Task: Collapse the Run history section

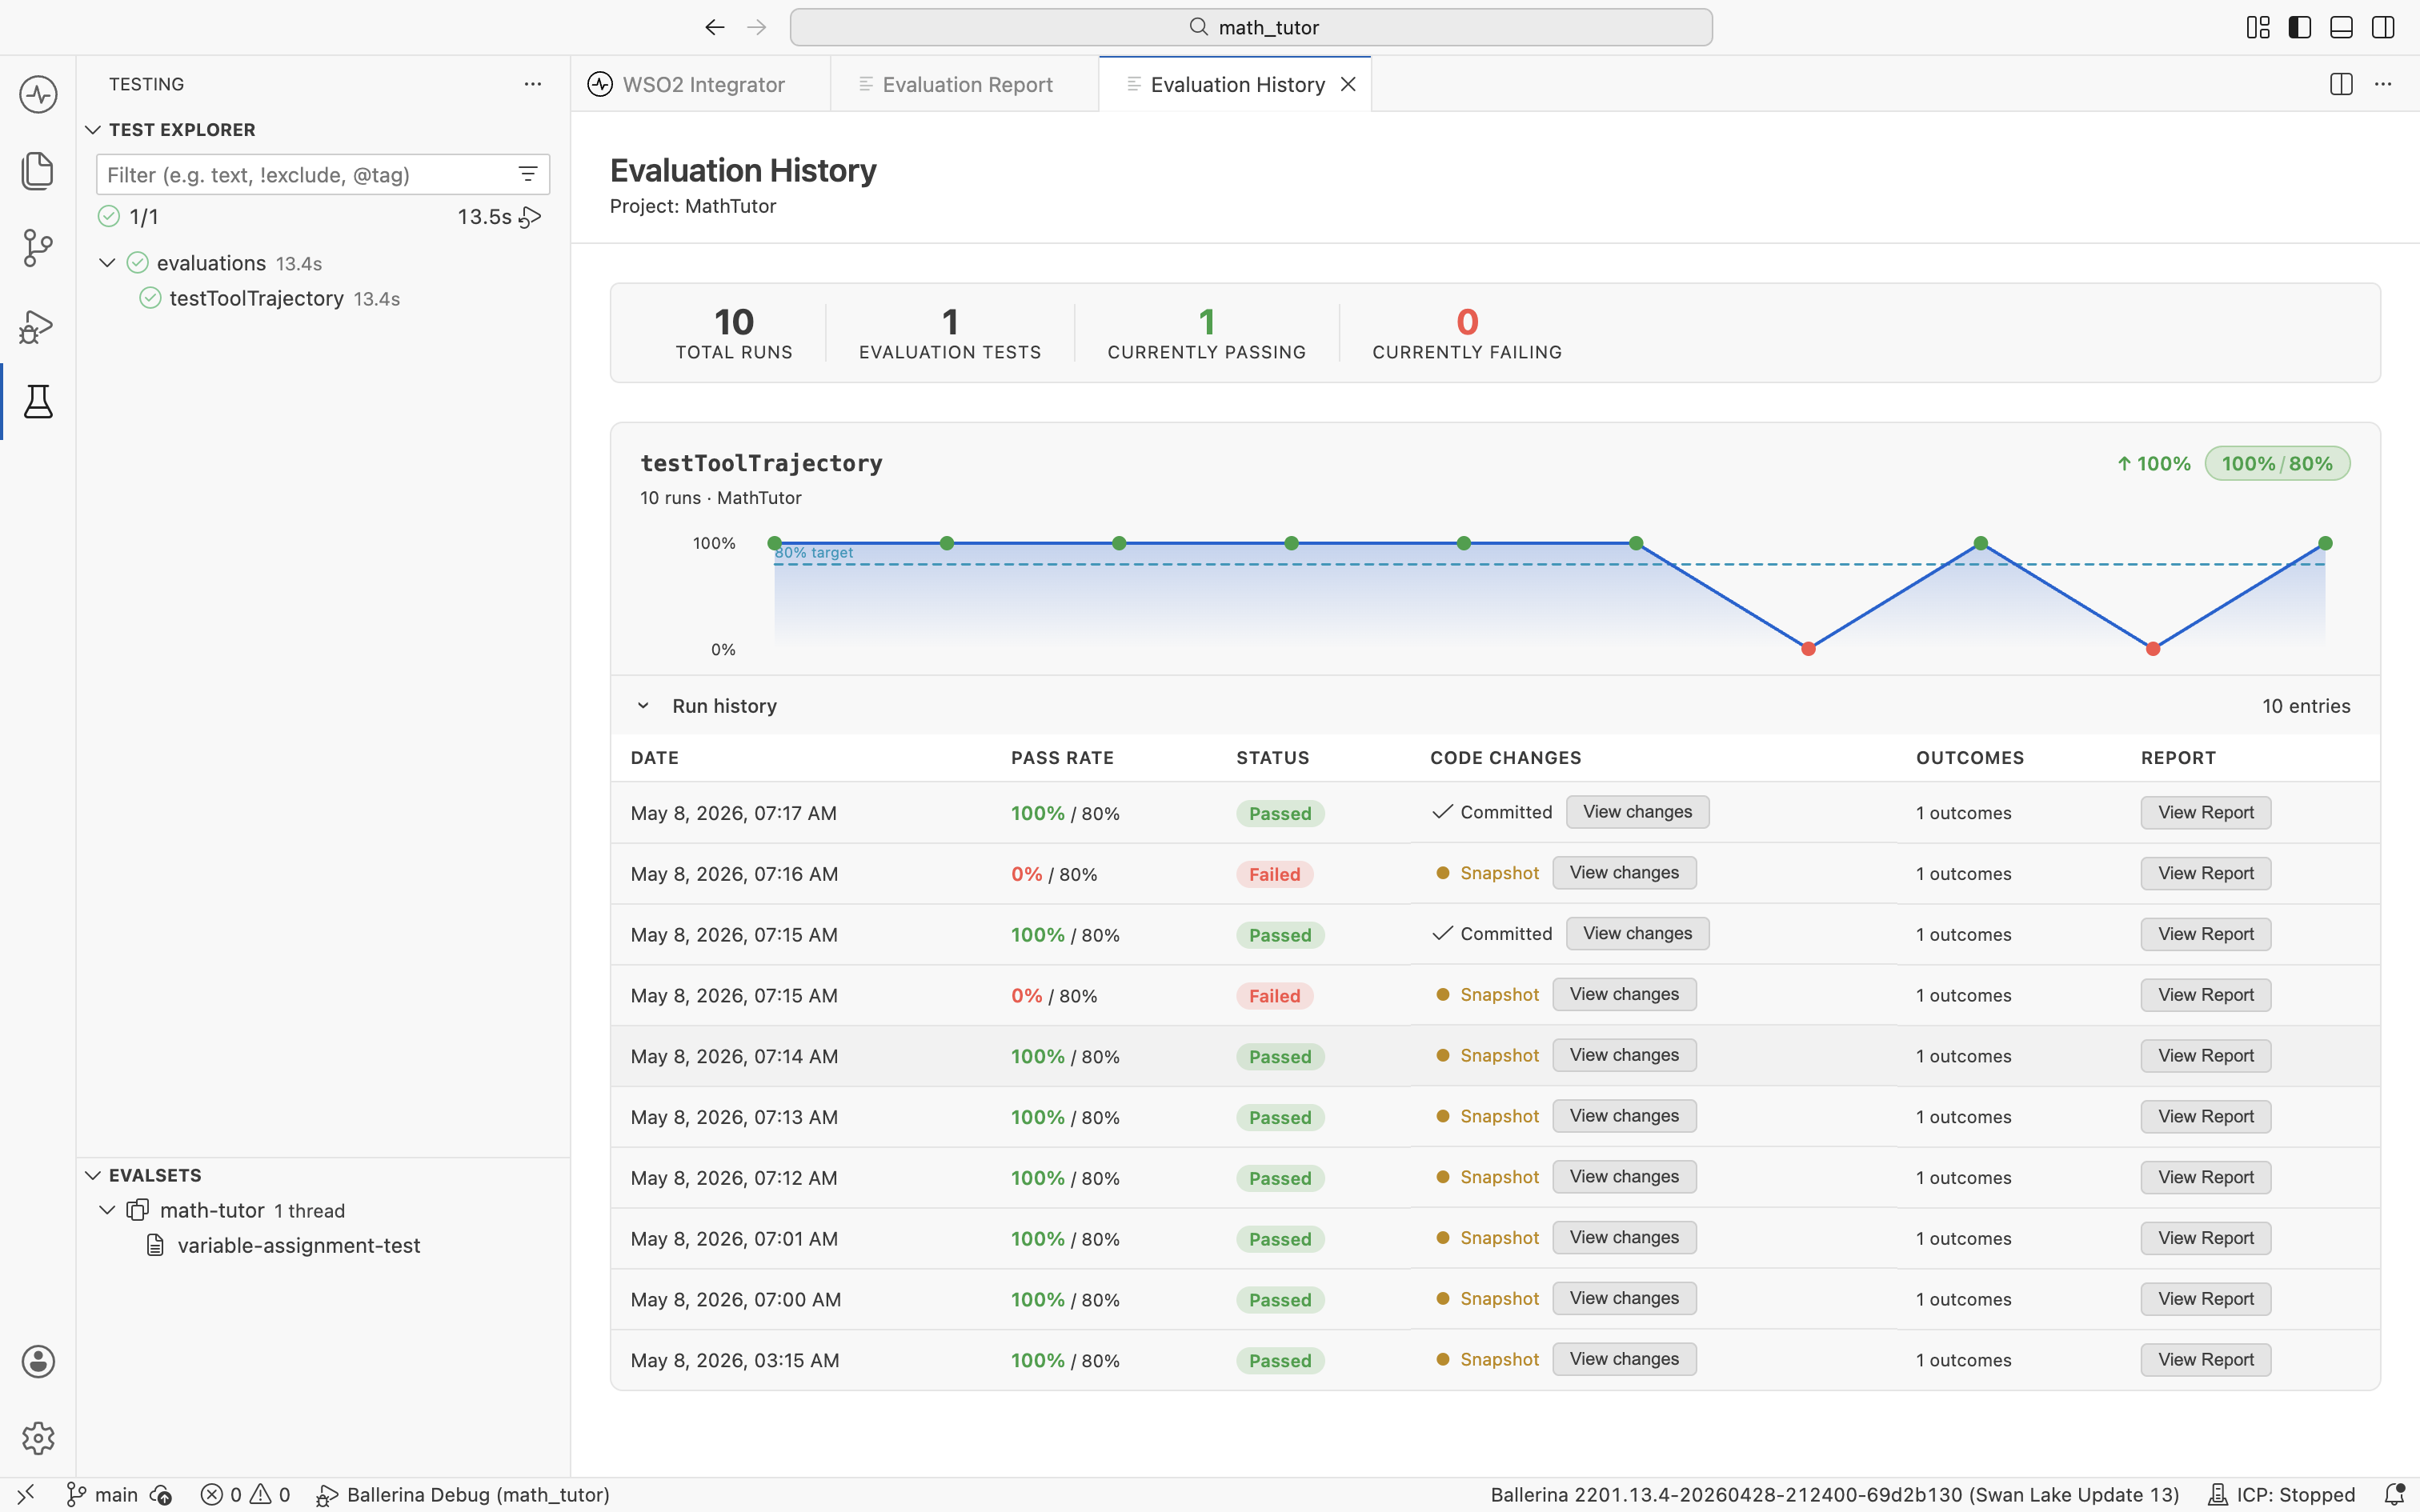Action: (x=643, y=706)
